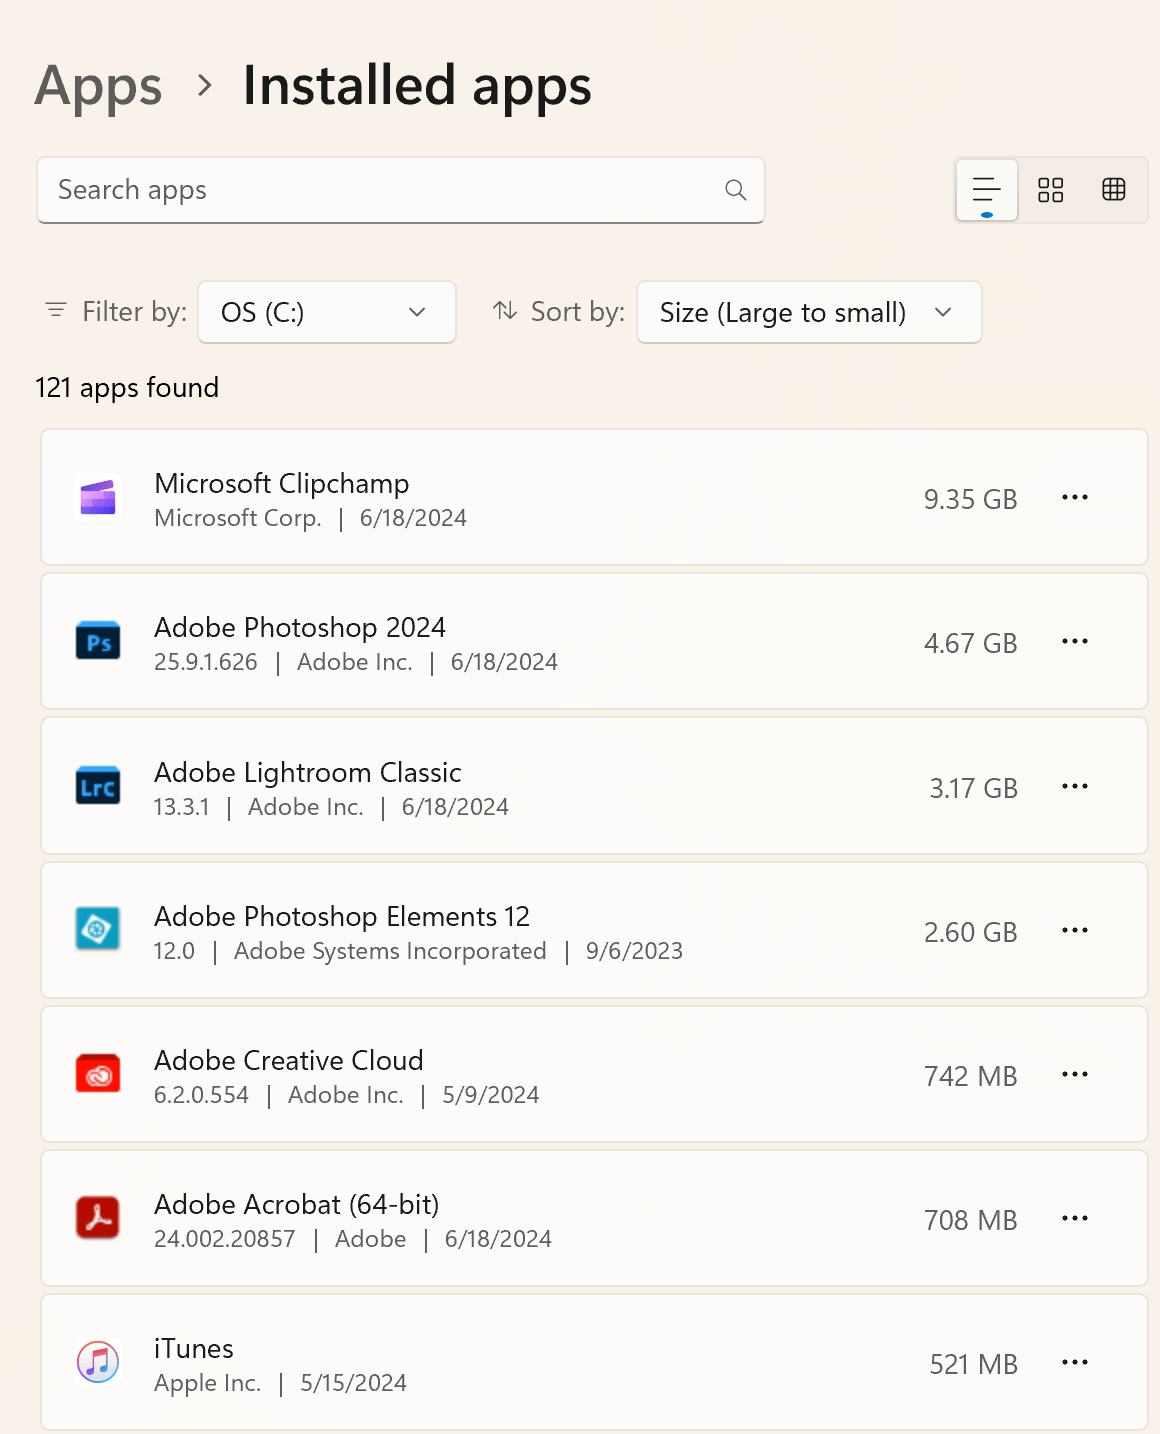
Task: Click the 3.17 GB size value
Action: [973, 788]
